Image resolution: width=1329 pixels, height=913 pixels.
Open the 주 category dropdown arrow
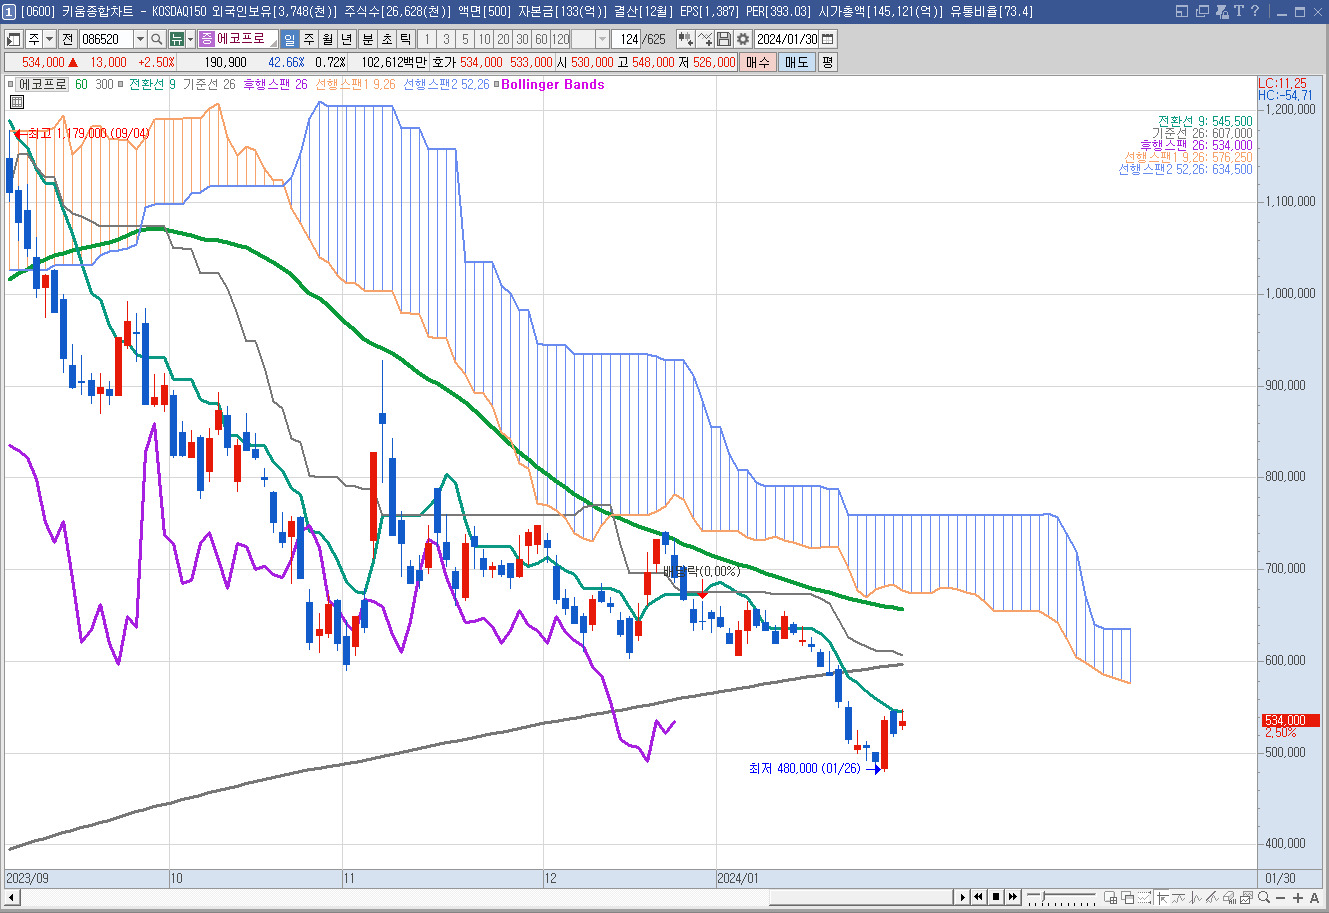(x=49, y=39)
